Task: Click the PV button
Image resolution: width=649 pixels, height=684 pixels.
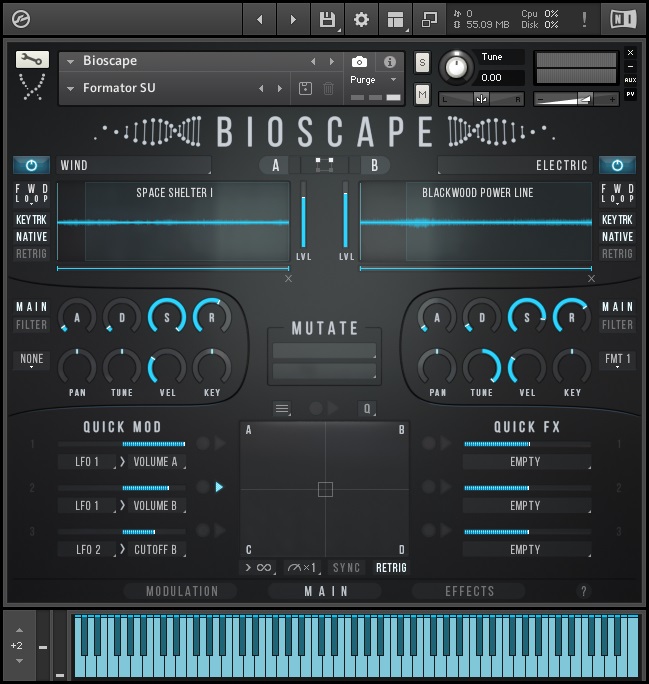Action: pos(630,94)
